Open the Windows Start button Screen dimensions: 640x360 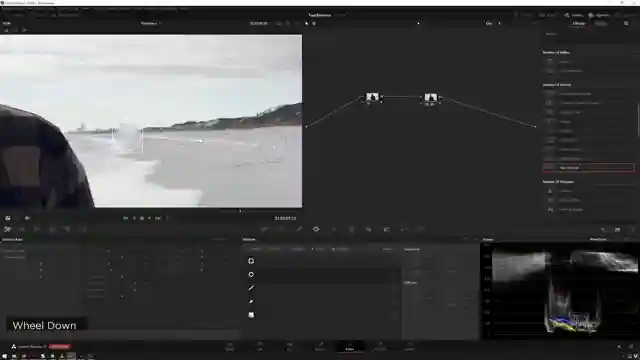point(4,356)
